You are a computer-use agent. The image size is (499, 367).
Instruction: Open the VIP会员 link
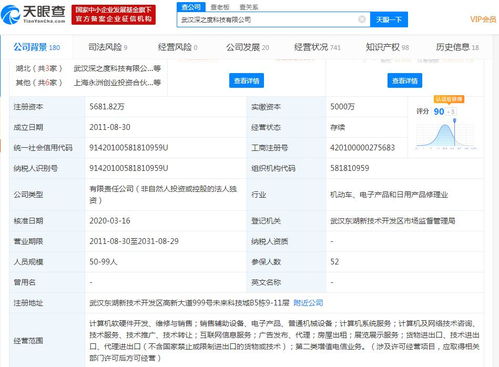[483, 19]
